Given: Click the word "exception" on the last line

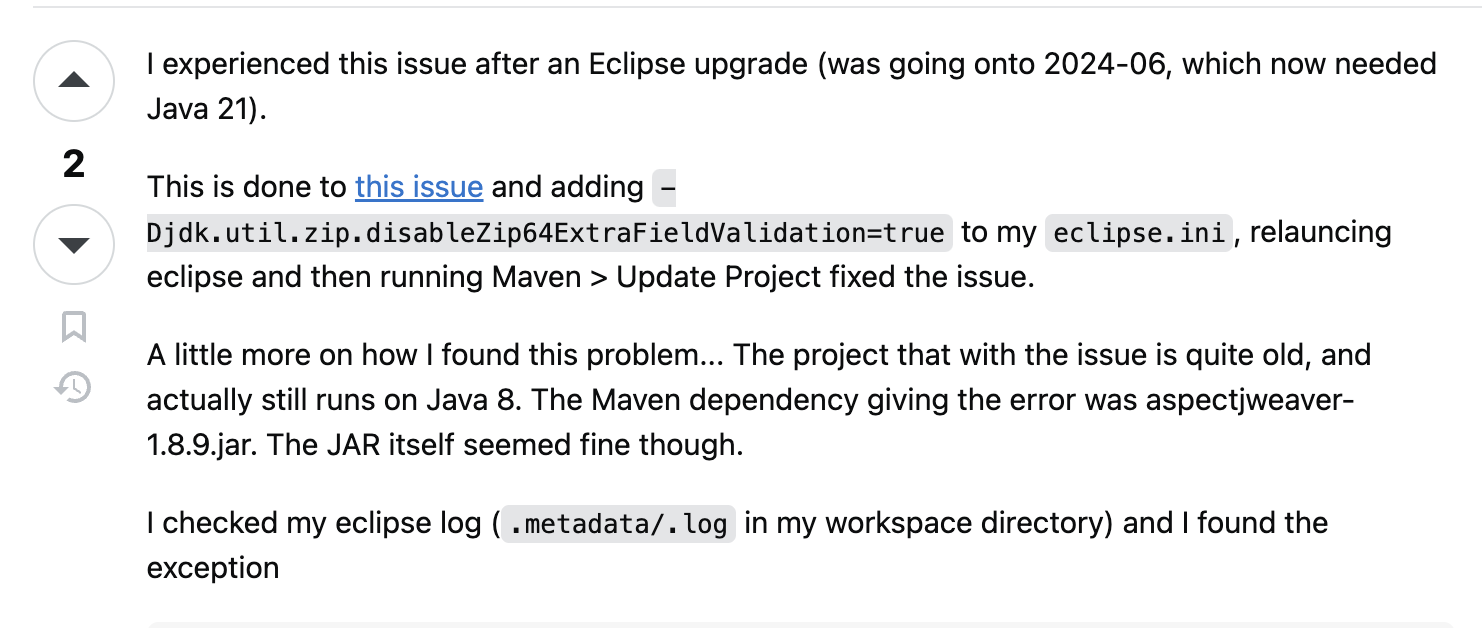Looking at the screenshot, I should click(213, 568).
